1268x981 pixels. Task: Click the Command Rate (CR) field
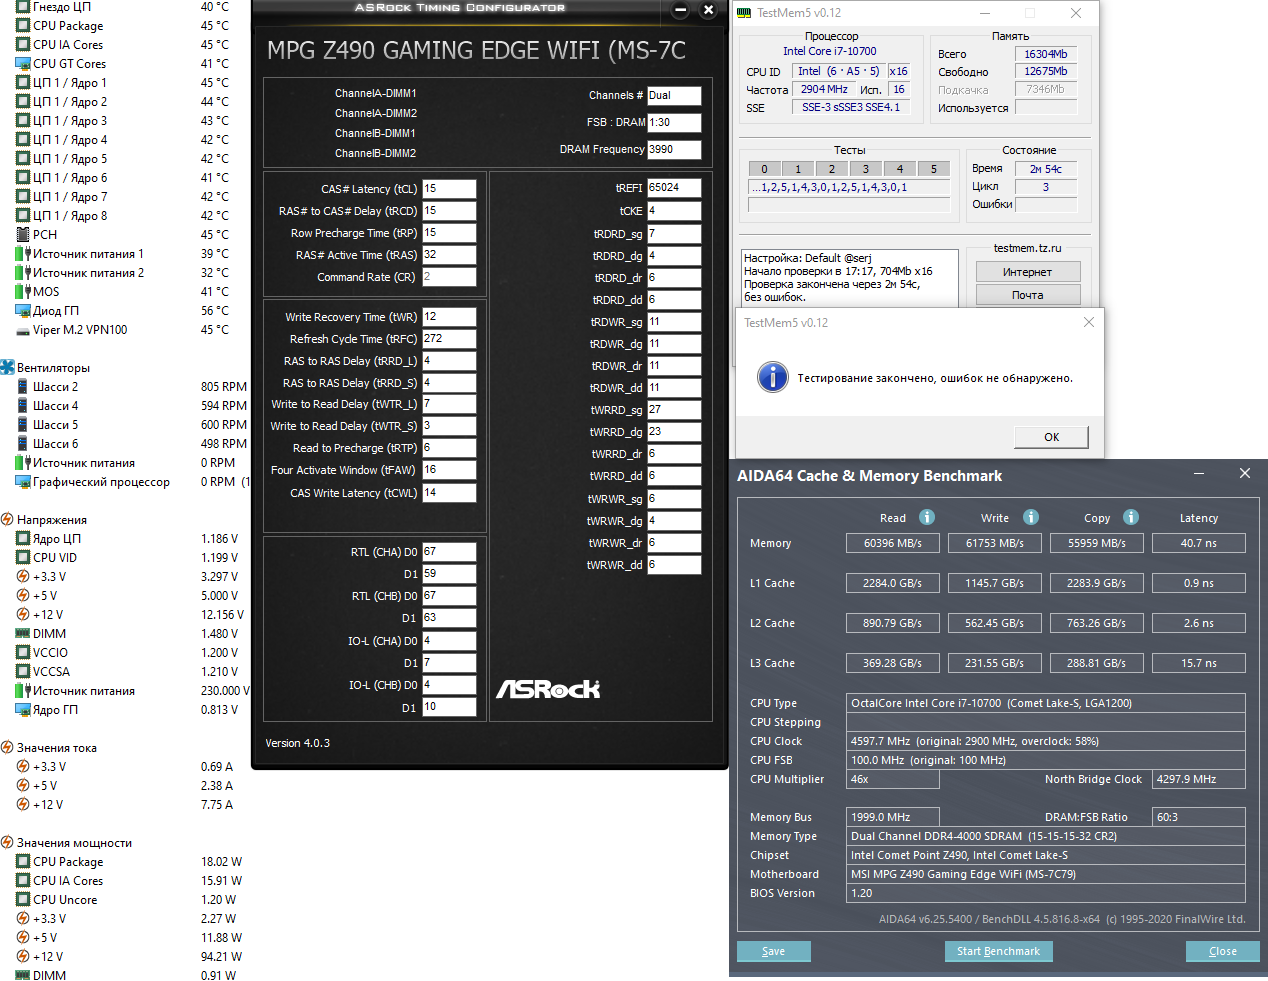coord(449,277)
